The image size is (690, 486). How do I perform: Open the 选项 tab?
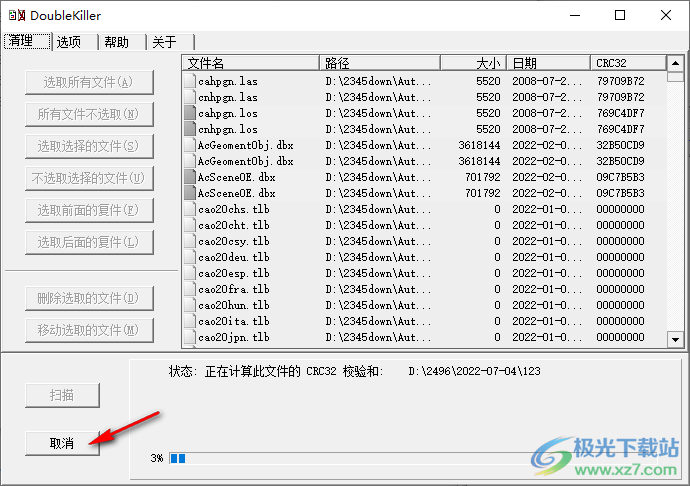pyautogui.click(x=75, y=42)
